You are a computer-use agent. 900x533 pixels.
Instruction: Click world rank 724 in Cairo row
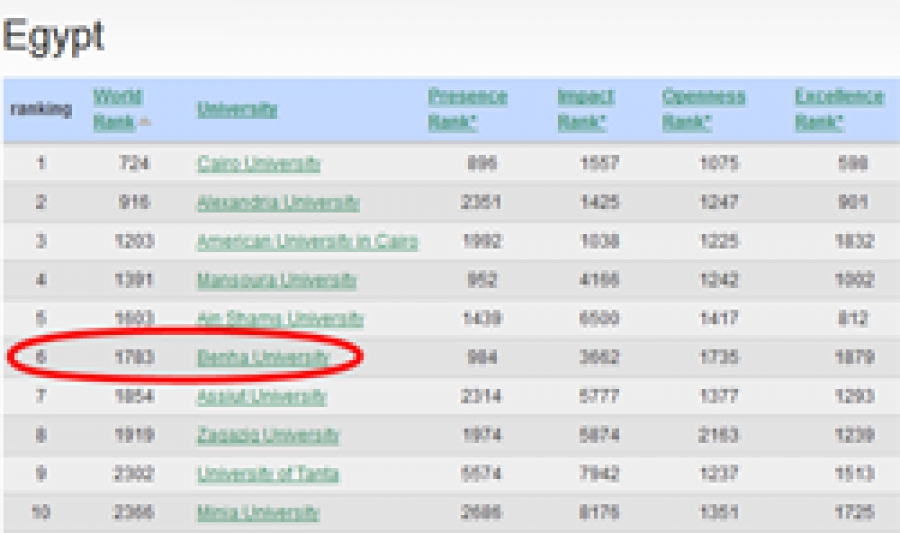coord(134,164)
